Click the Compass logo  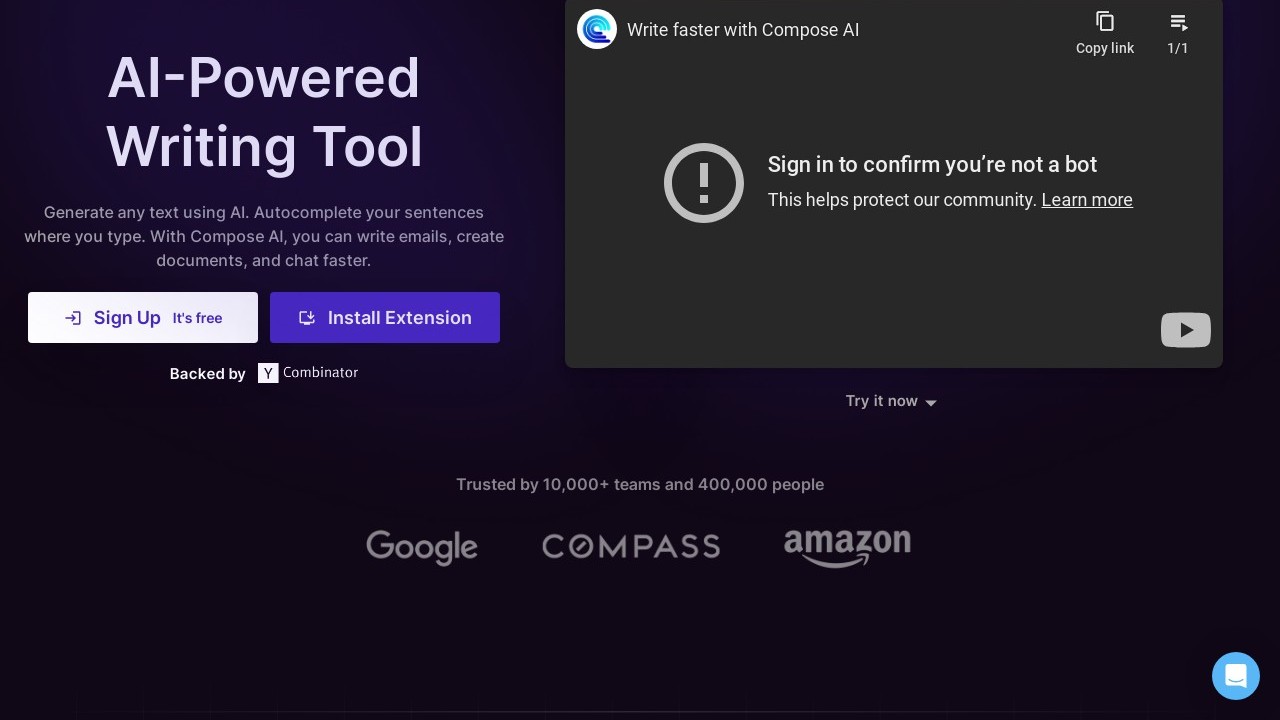click(x=631, y=546)
